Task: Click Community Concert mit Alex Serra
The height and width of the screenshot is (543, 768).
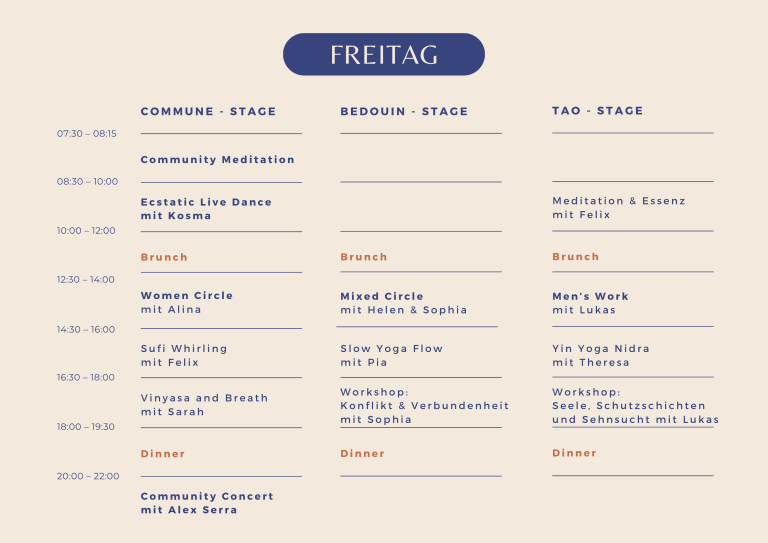Action: point(207,503)
